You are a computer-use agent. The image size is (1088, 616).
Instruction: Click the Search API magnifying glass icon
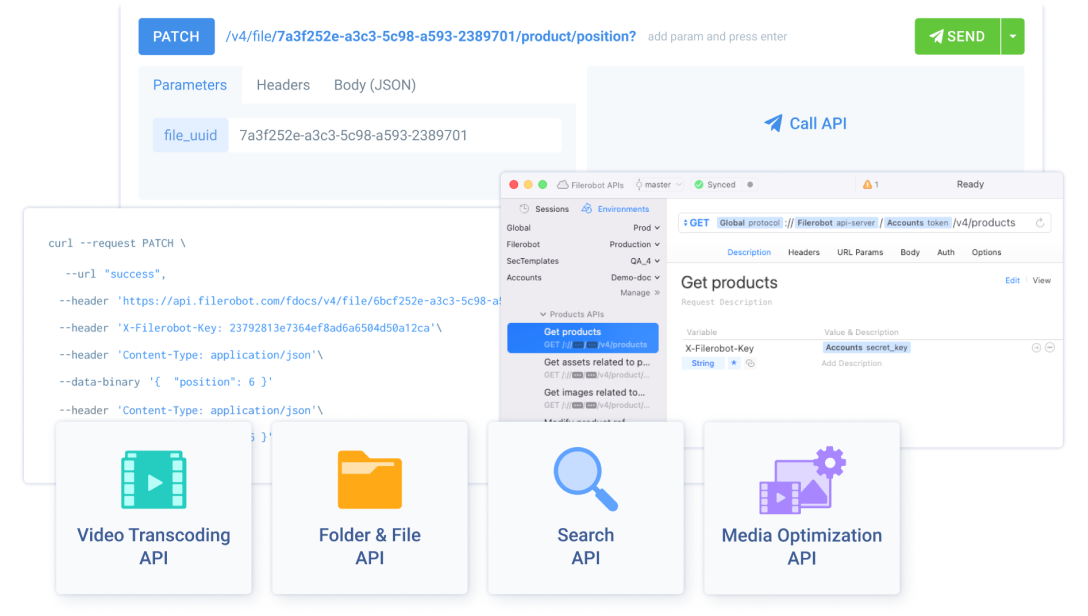tap(585, 479)
